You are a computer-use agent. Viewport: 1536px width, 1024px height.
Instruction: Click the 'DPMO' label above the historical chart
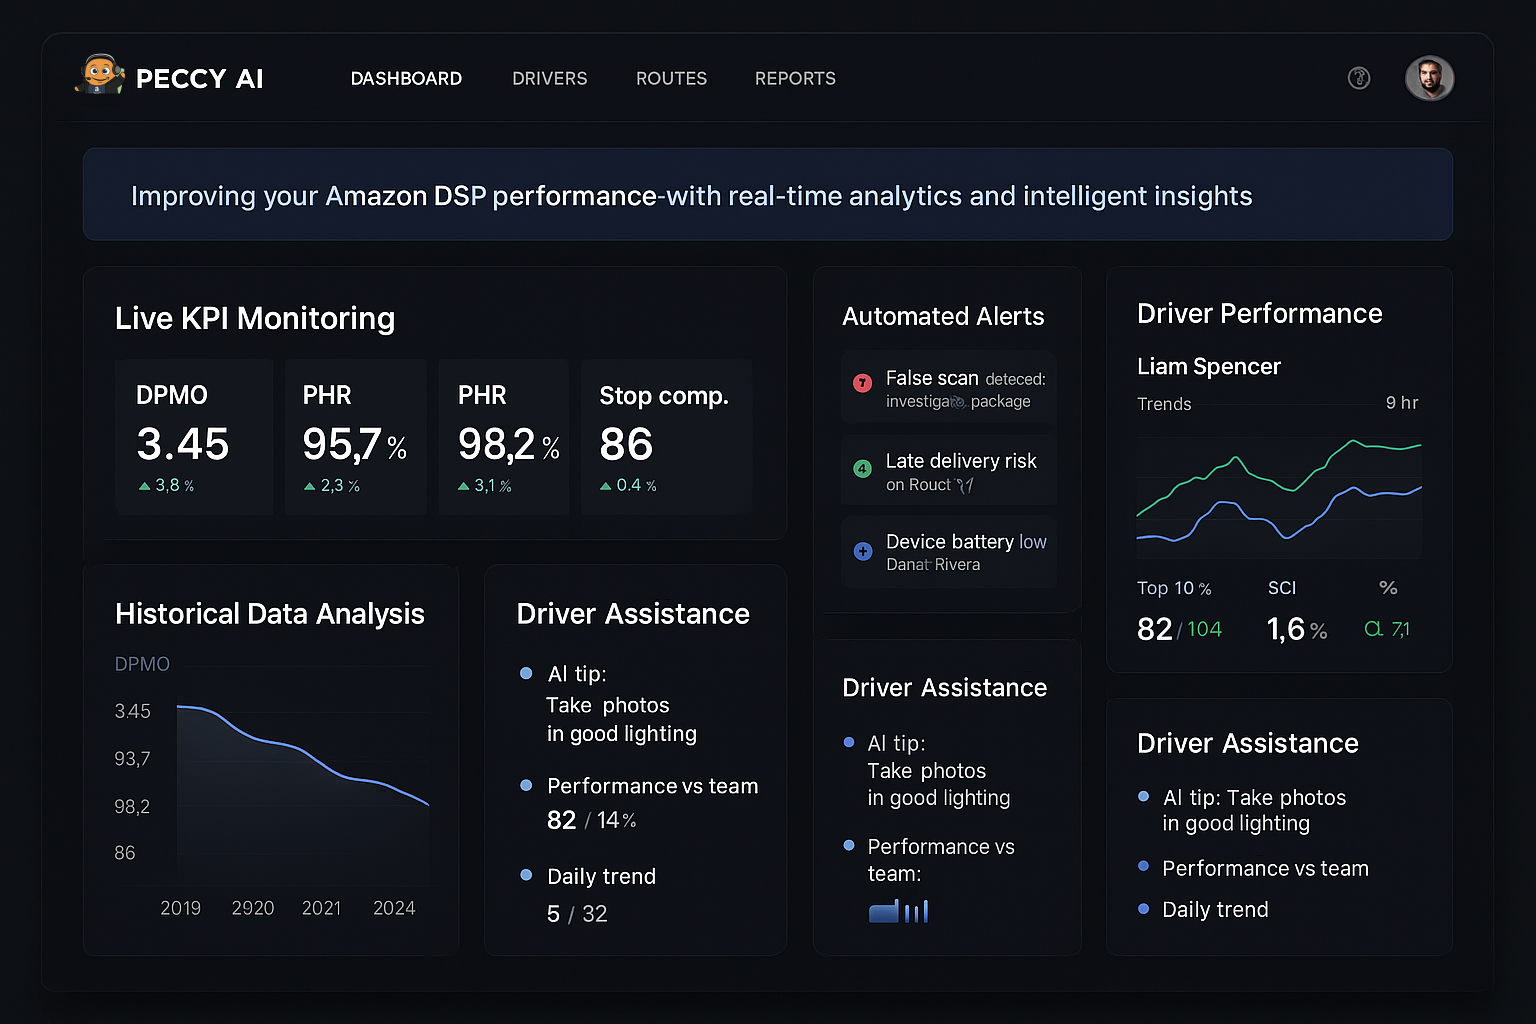pos(142,664)
